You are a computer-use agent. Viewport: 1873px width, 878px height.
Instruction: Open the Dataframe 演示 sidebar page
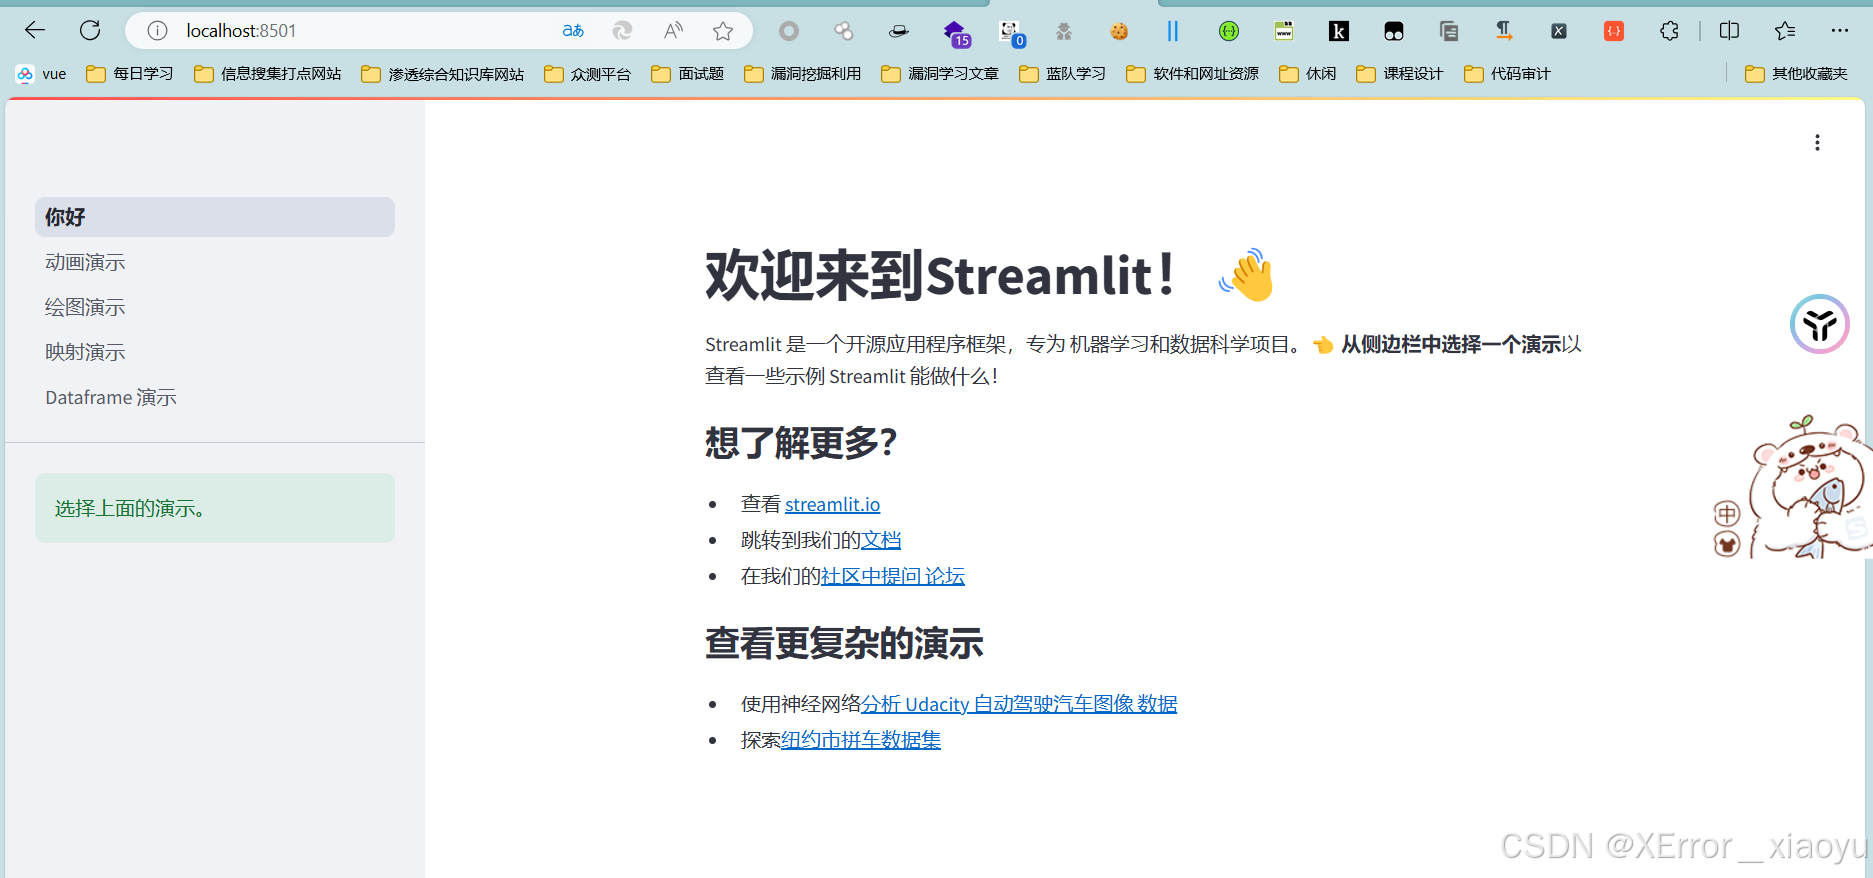coord(215,397)
